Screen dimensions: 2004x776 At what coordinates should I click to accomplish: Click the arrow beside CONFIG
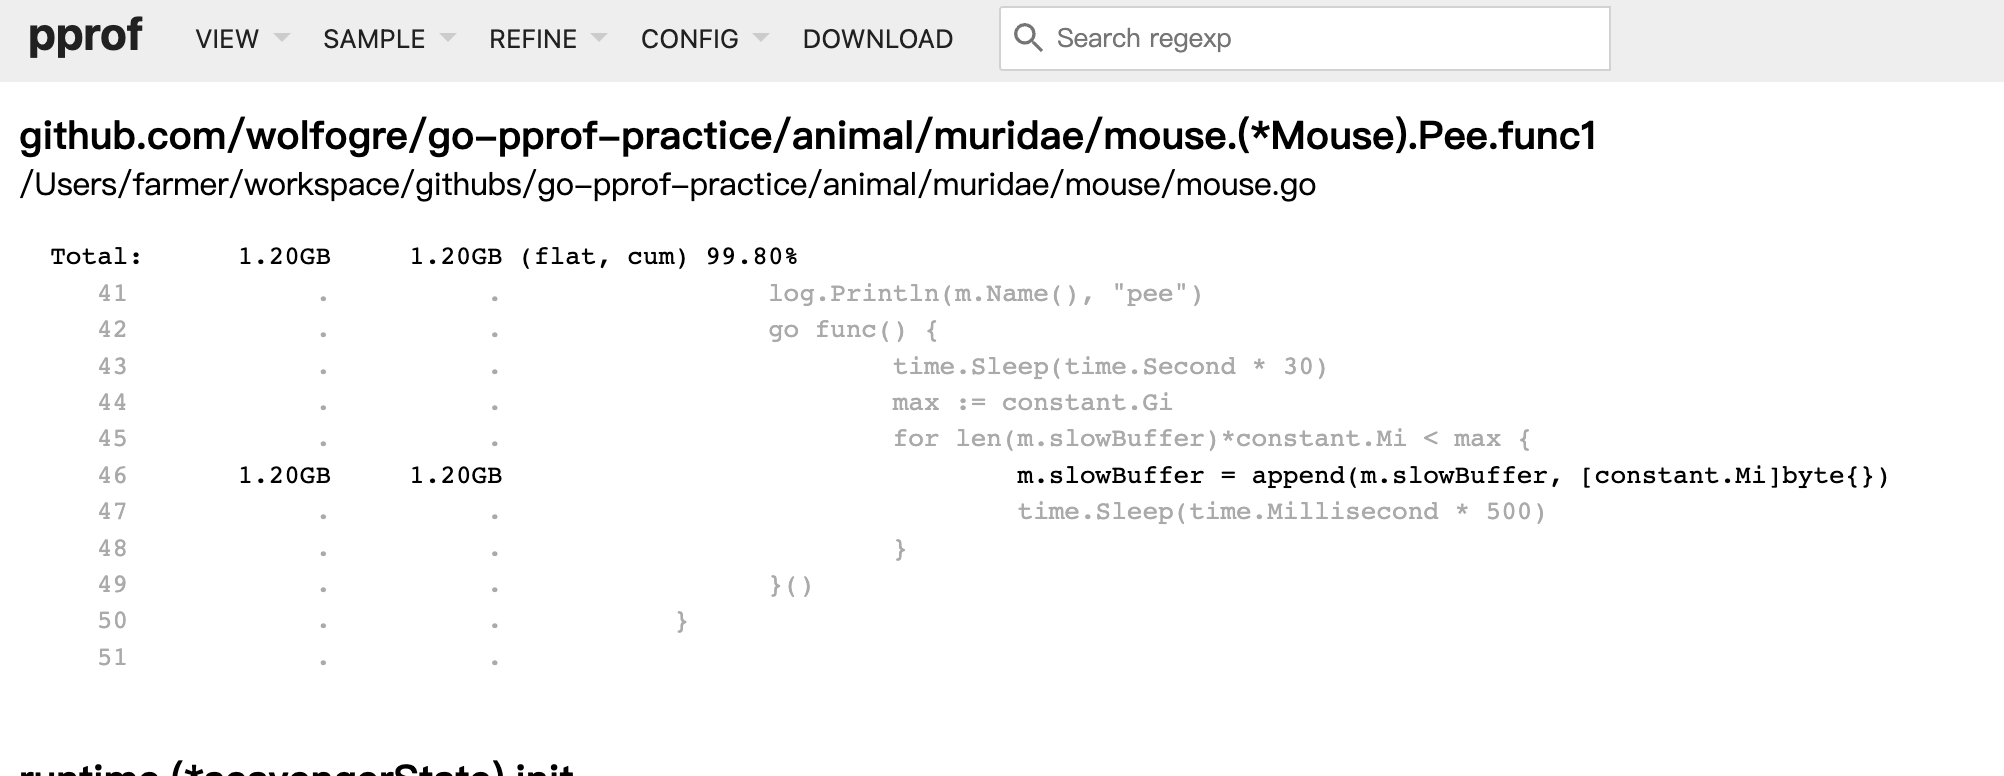click(x=761, y=38)
